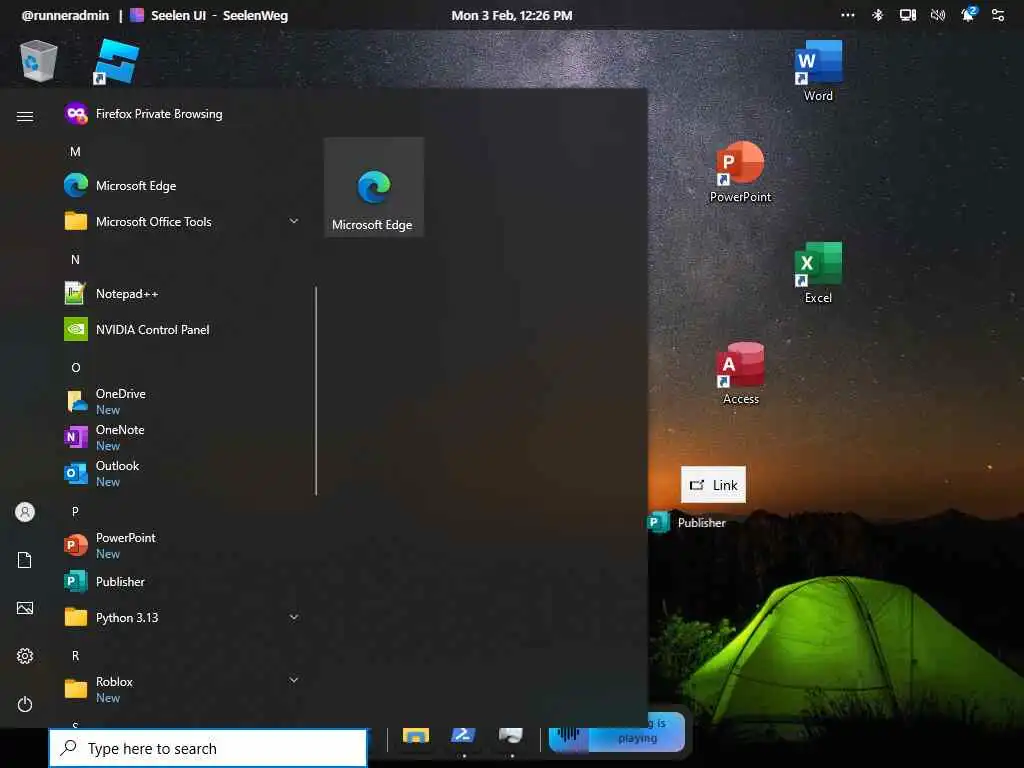Open the network devices icon in top bar
1024x768 pixels.
tap(908, 15)
